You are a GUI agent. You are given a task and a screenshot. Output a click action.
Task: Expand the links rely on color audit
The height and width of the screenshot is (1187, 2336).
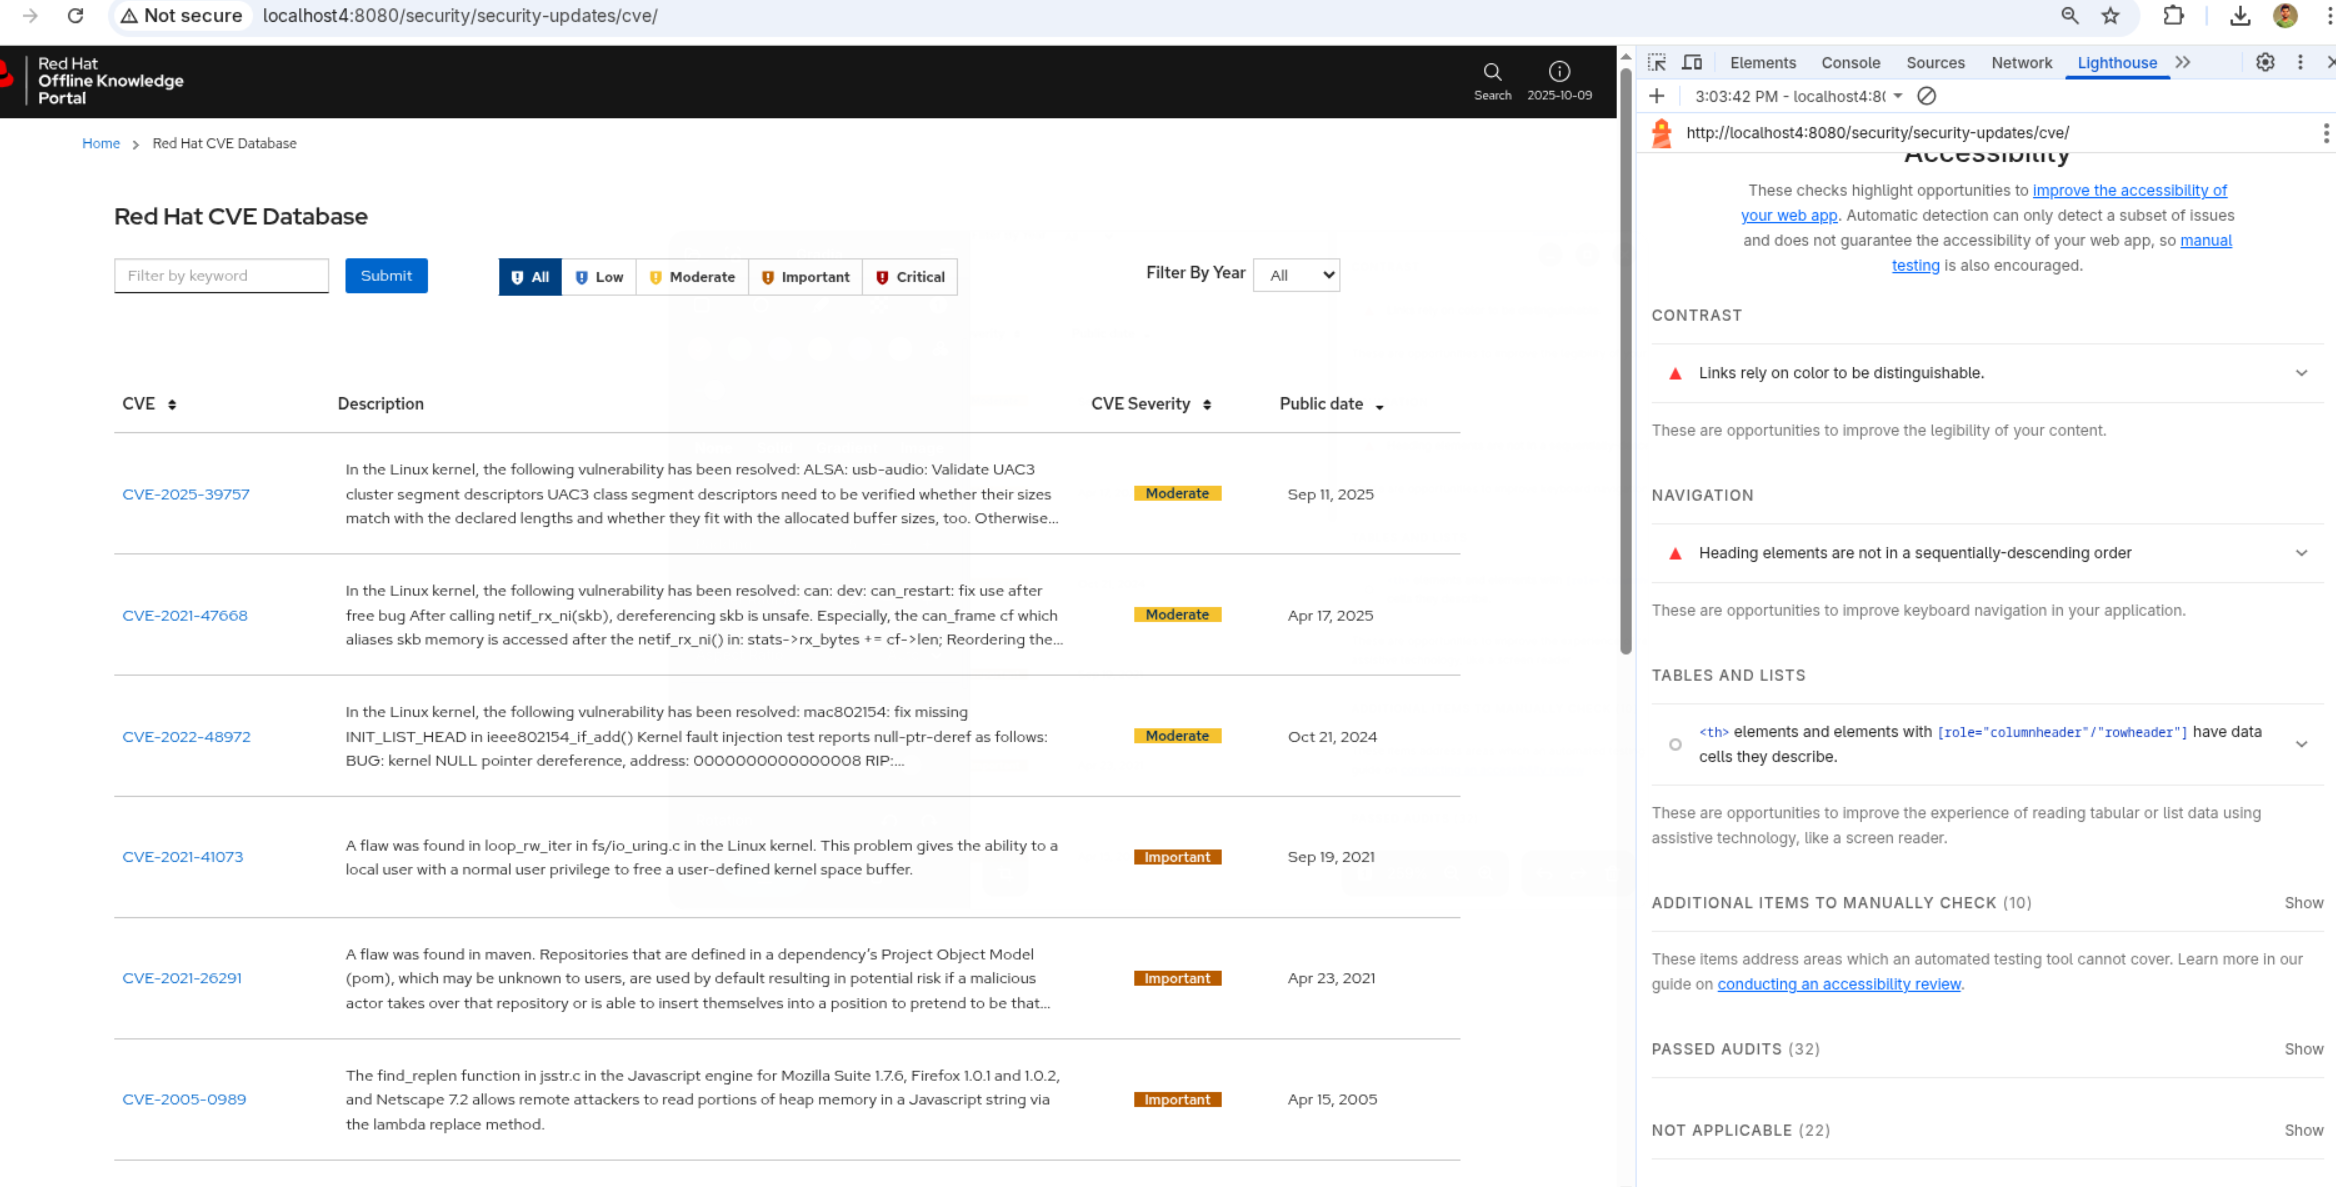(2300, 373)
